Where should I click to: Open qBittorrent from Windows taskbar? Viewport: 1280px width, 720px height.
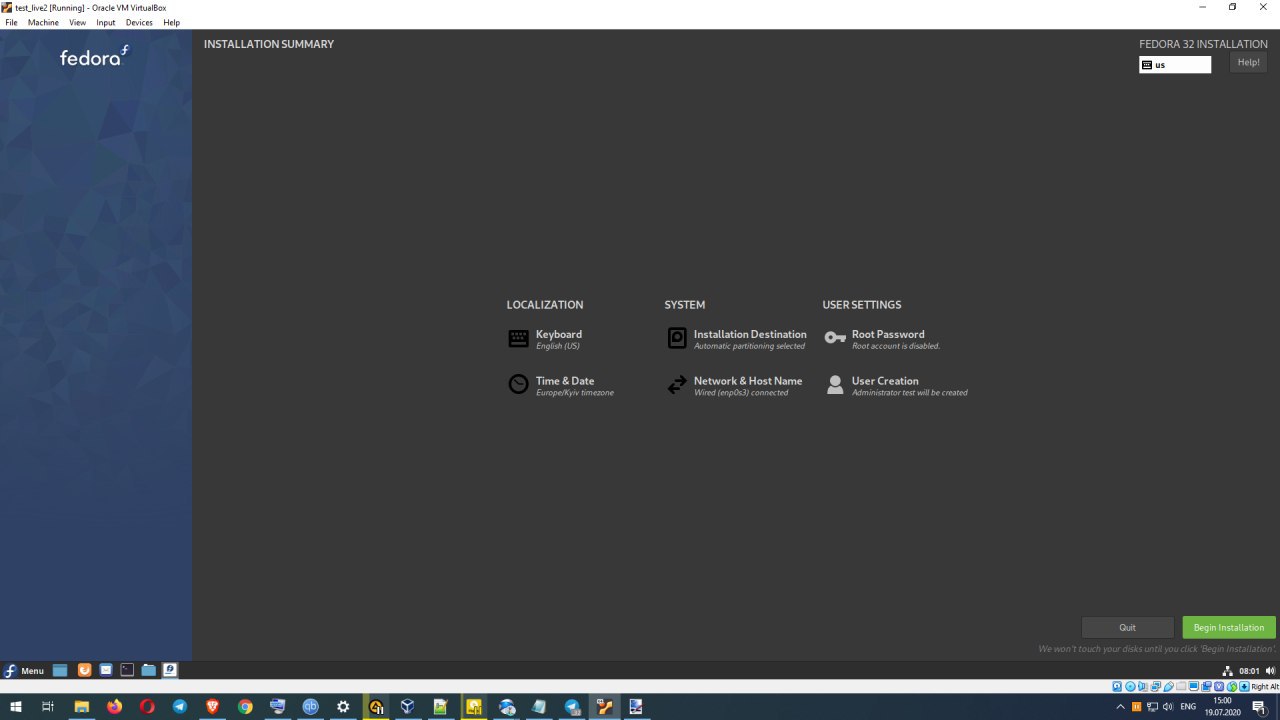click(310, 707)
